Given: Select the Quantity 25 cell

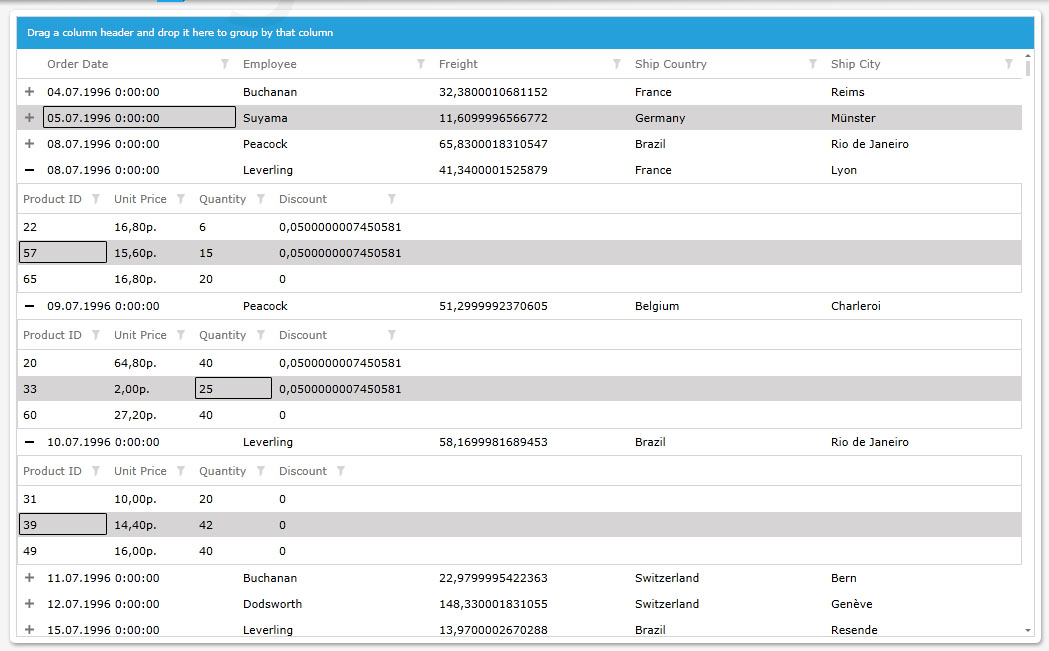Looking at the screenshot, I should coord(233,389).
